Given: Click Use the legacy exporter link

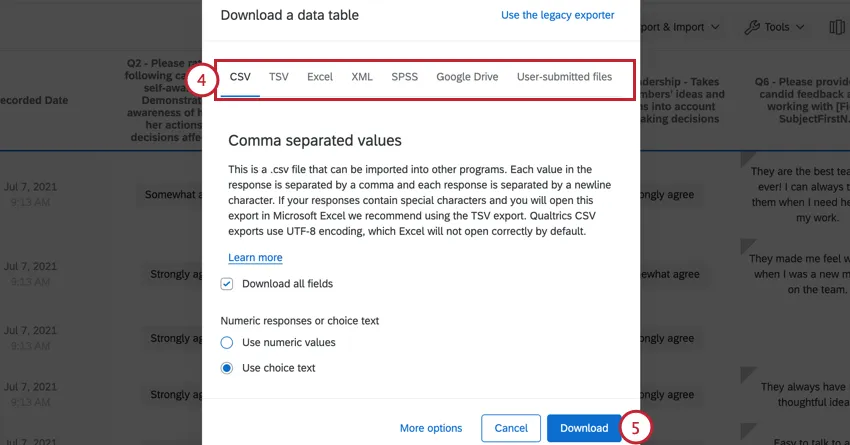Looking at the screenshot, I should click(557, 15).
